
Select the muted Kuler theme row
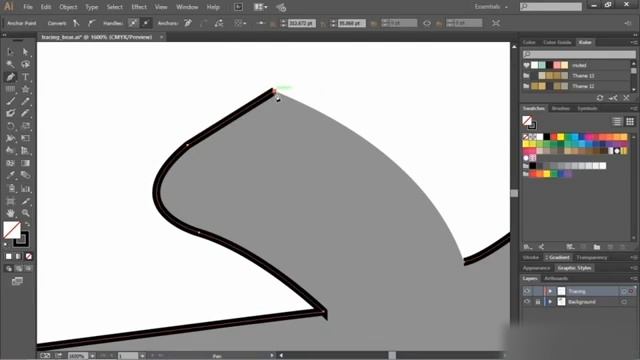pyautogui.click(x=576, y=65)
